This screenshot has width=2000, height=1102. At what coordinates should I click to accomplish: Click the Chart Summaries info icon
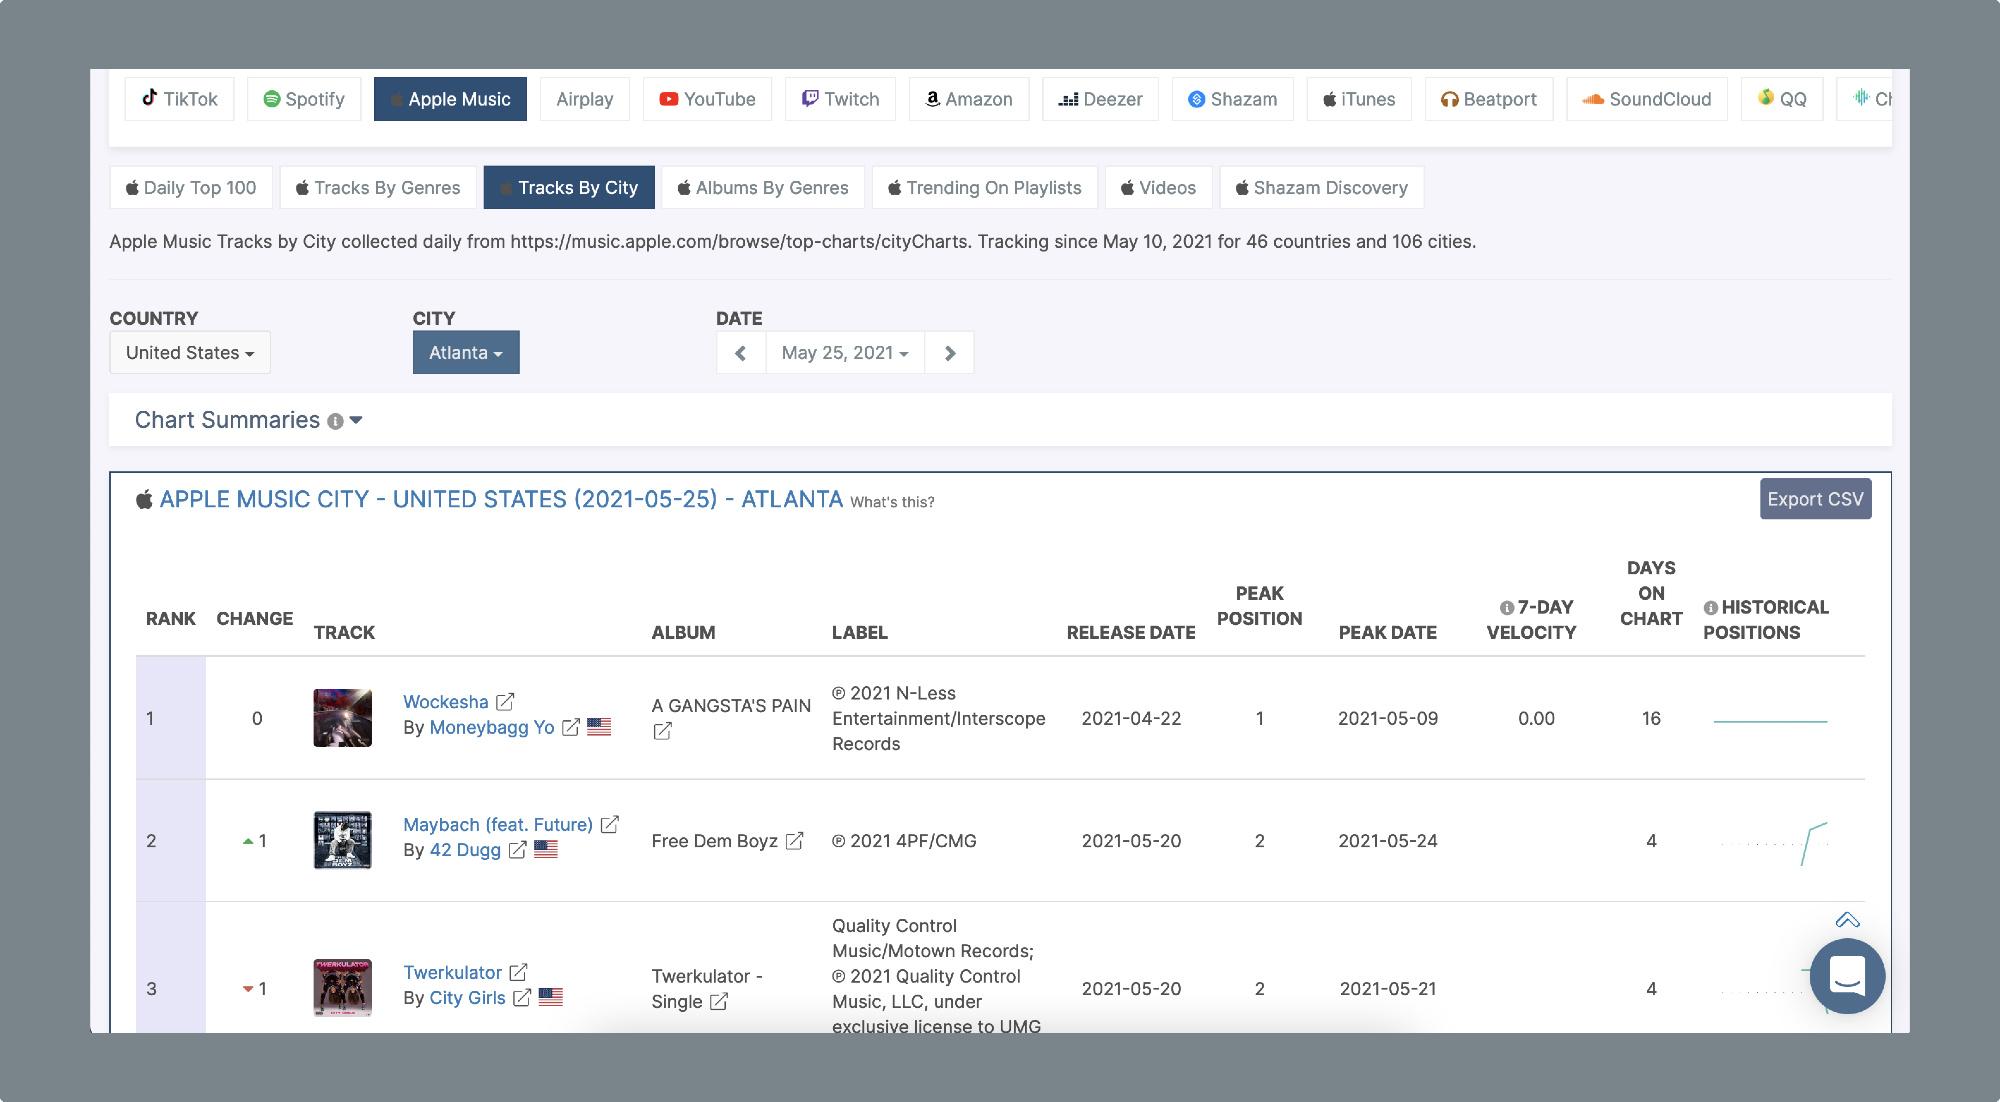point(335,421)
